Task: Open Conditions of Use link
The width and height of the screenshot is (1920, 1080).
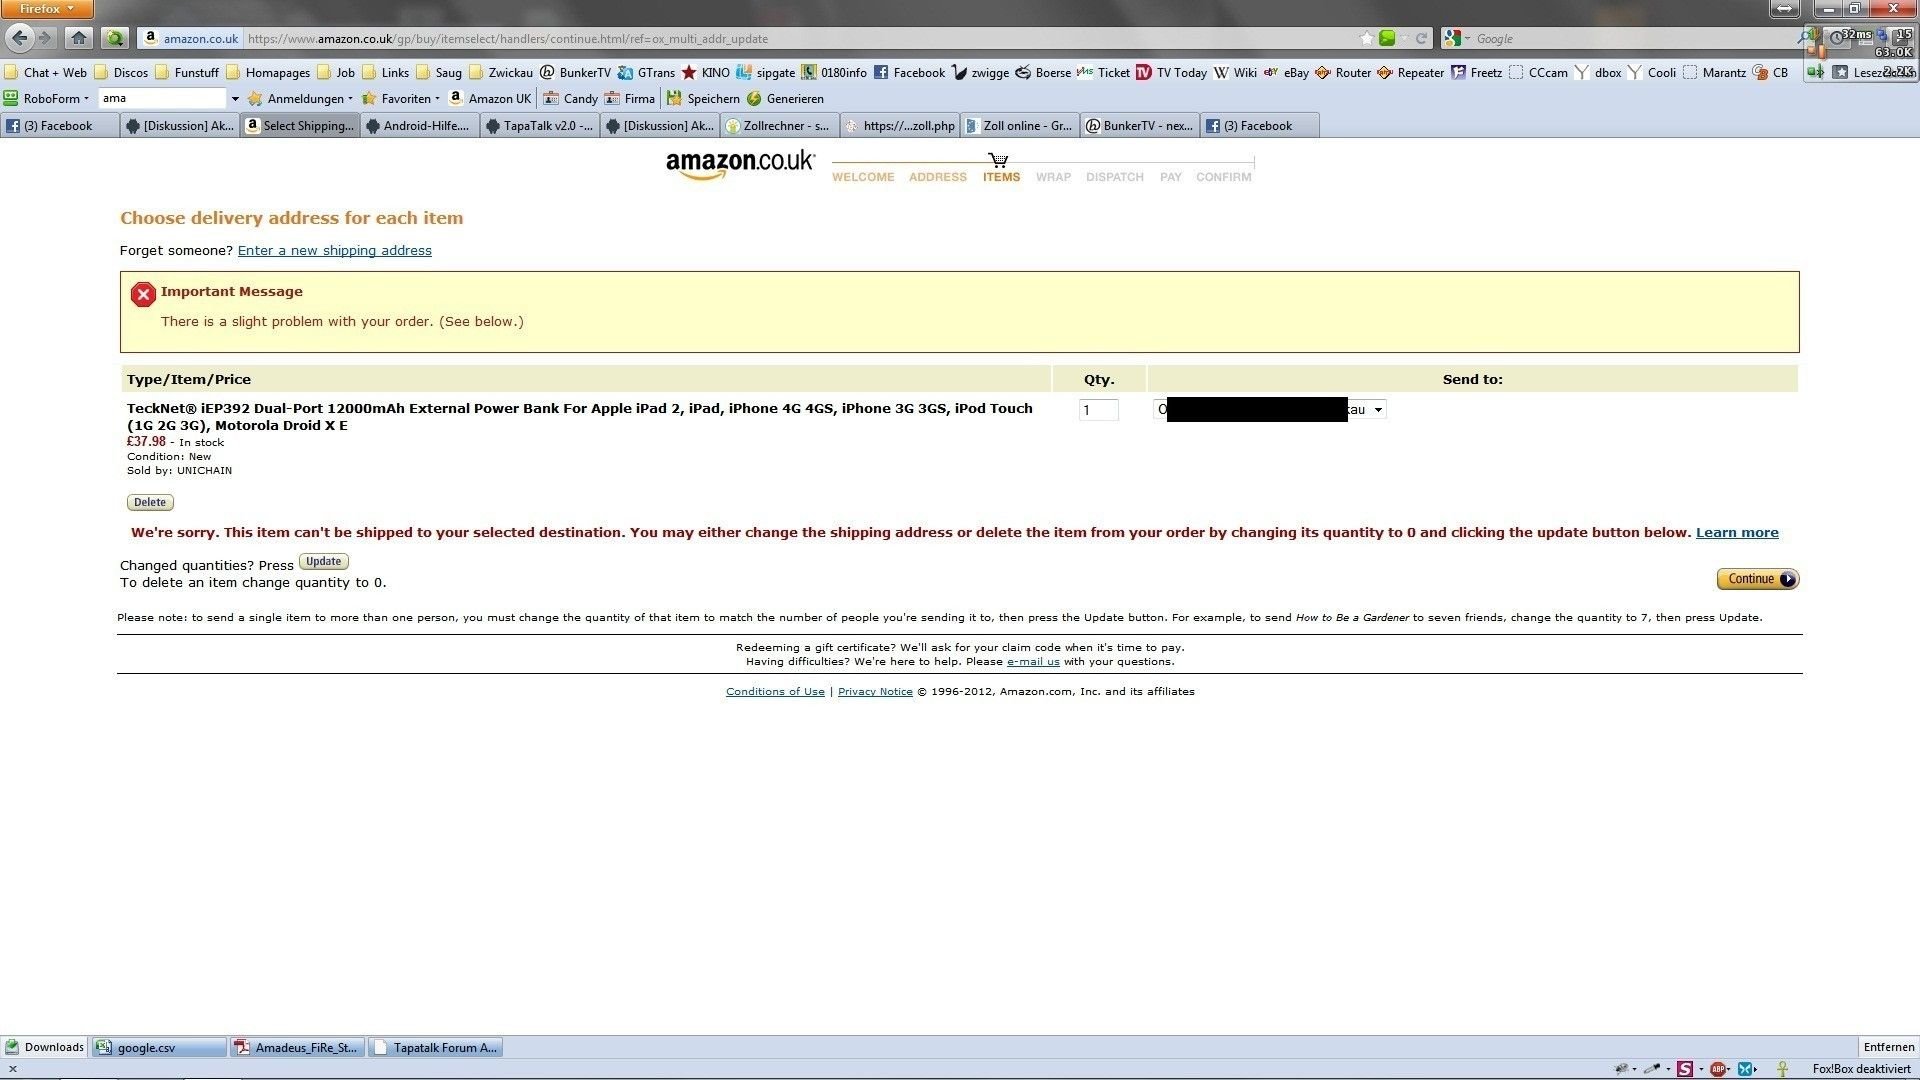Action: click(775, 691)
